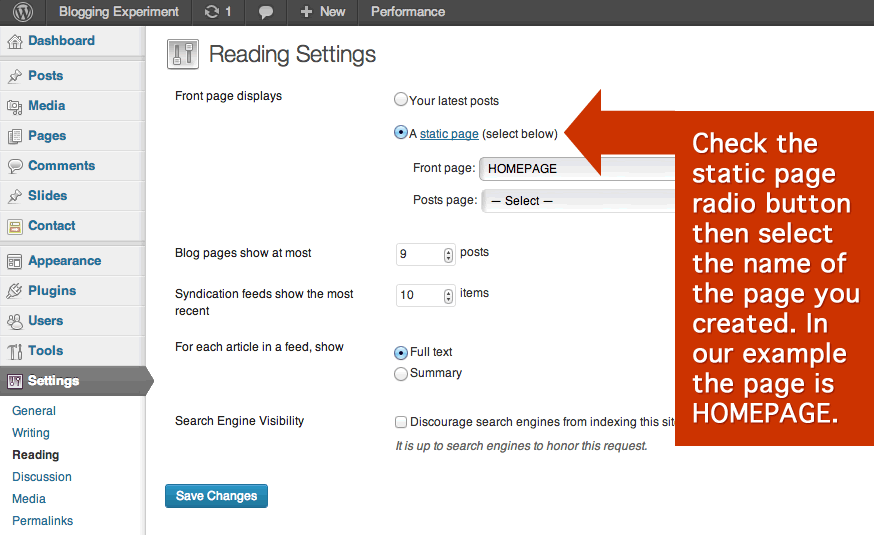874x535 pixels.
Task: Click the 'Blog pages show at most' label
Action: (x=243, y=253)
